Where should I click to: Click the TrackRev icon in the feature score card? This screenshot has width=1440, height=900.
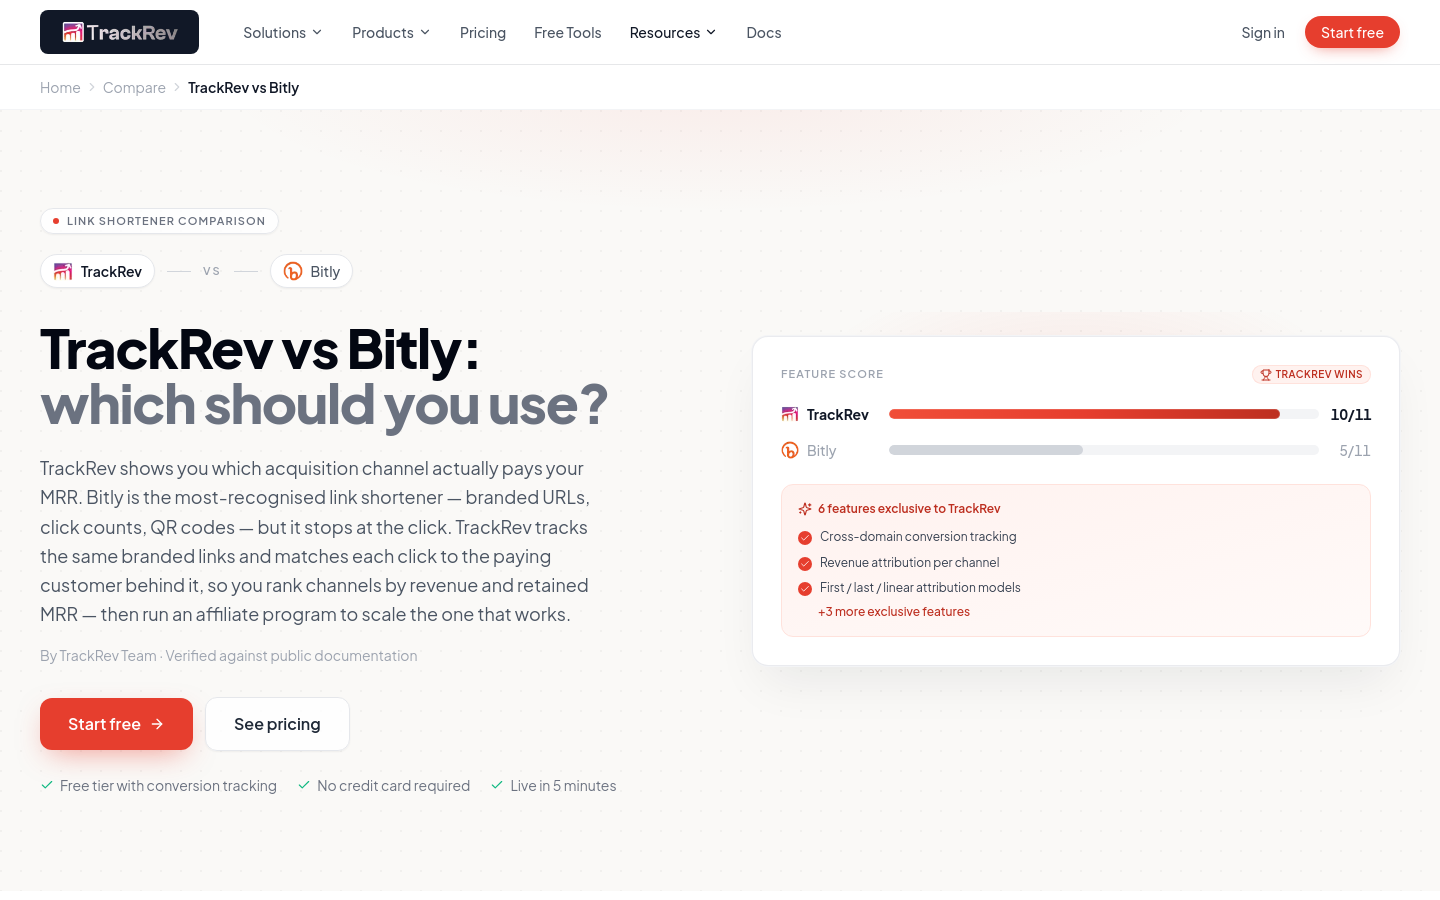point(790,415)
